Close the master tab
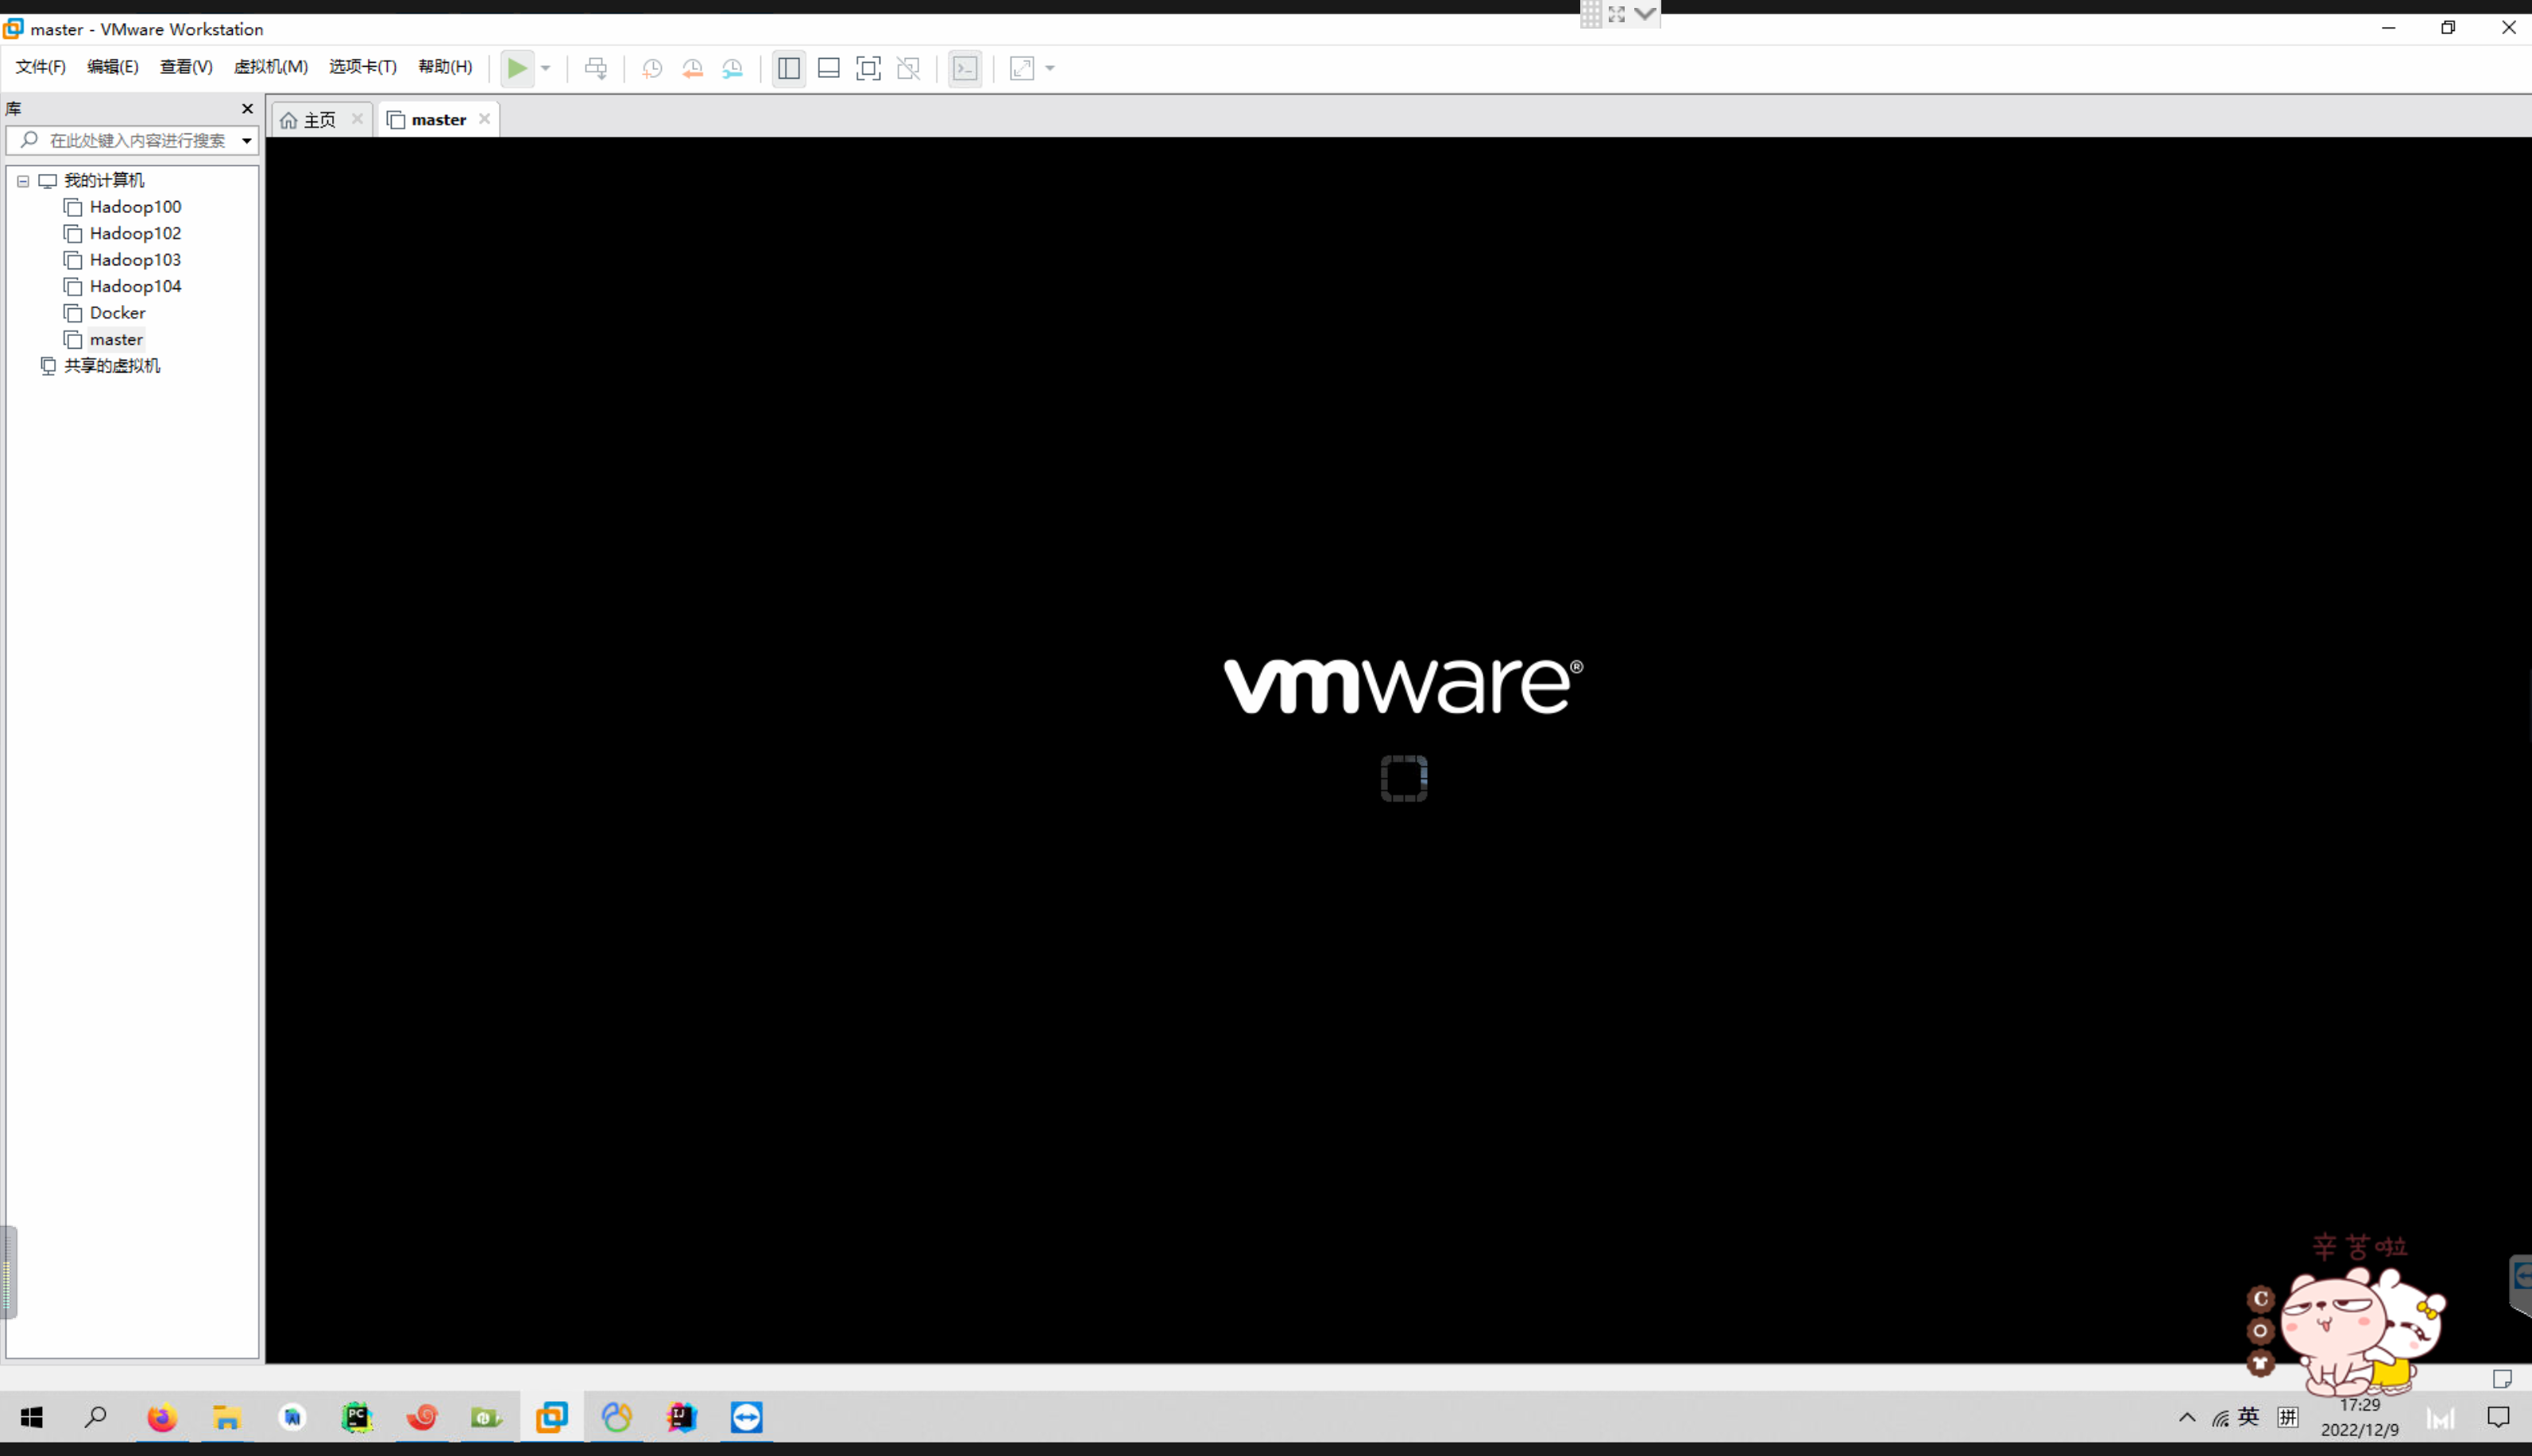 [x=484, y=119]
